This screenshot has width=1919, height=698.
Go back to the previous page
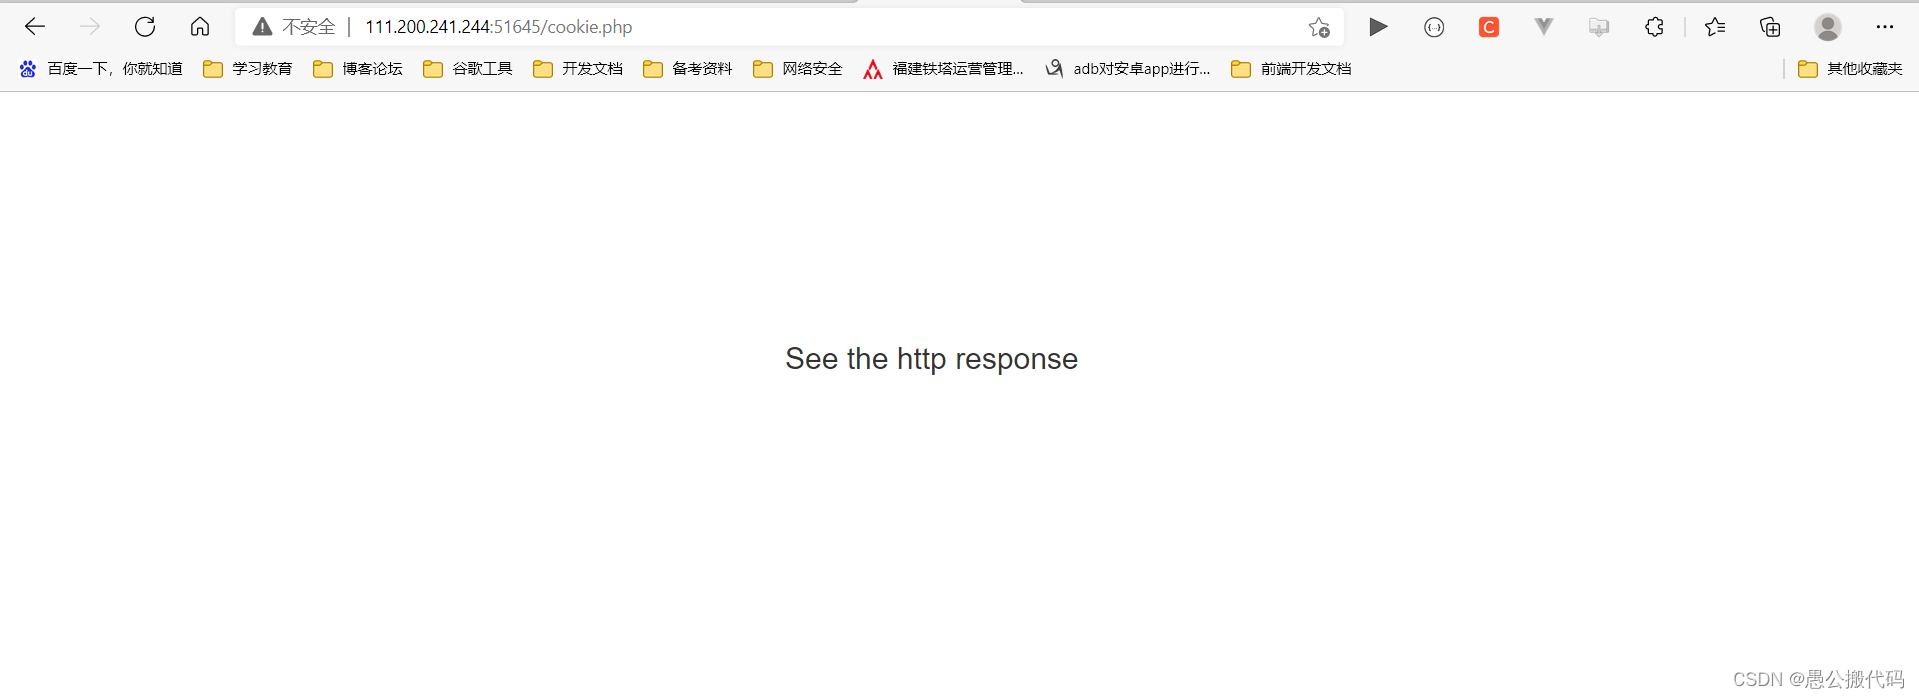click(x=35, y=27)
